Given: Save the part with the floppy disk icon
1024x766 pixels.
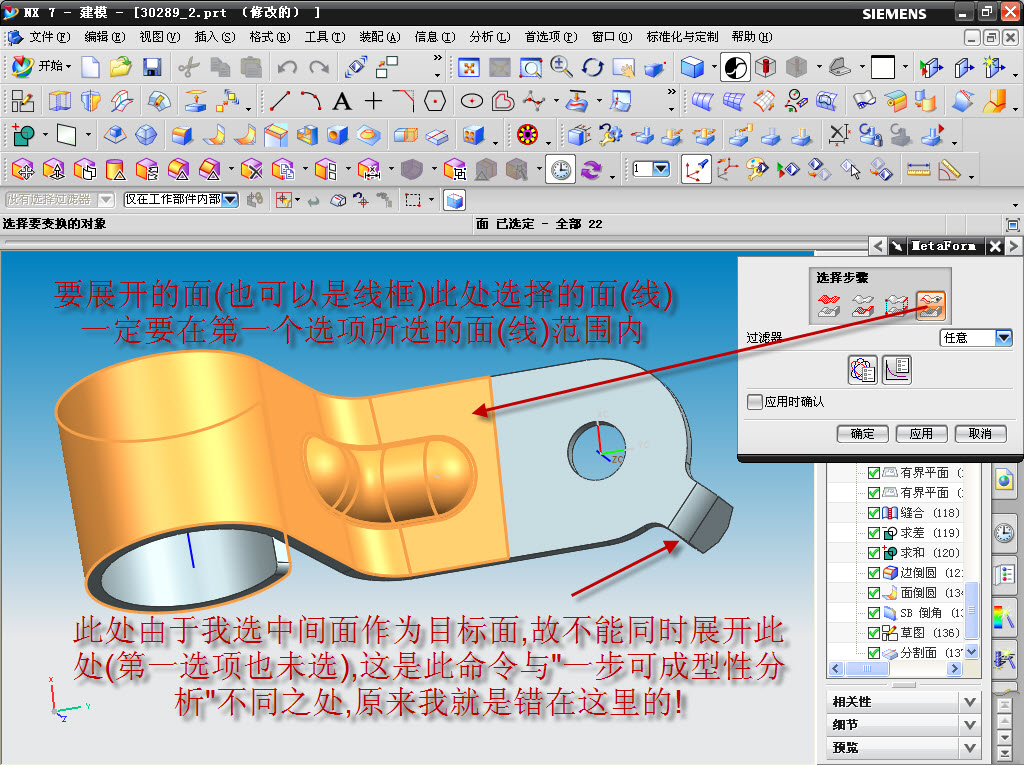Looking at the screenshot, I should click(152, 67).
